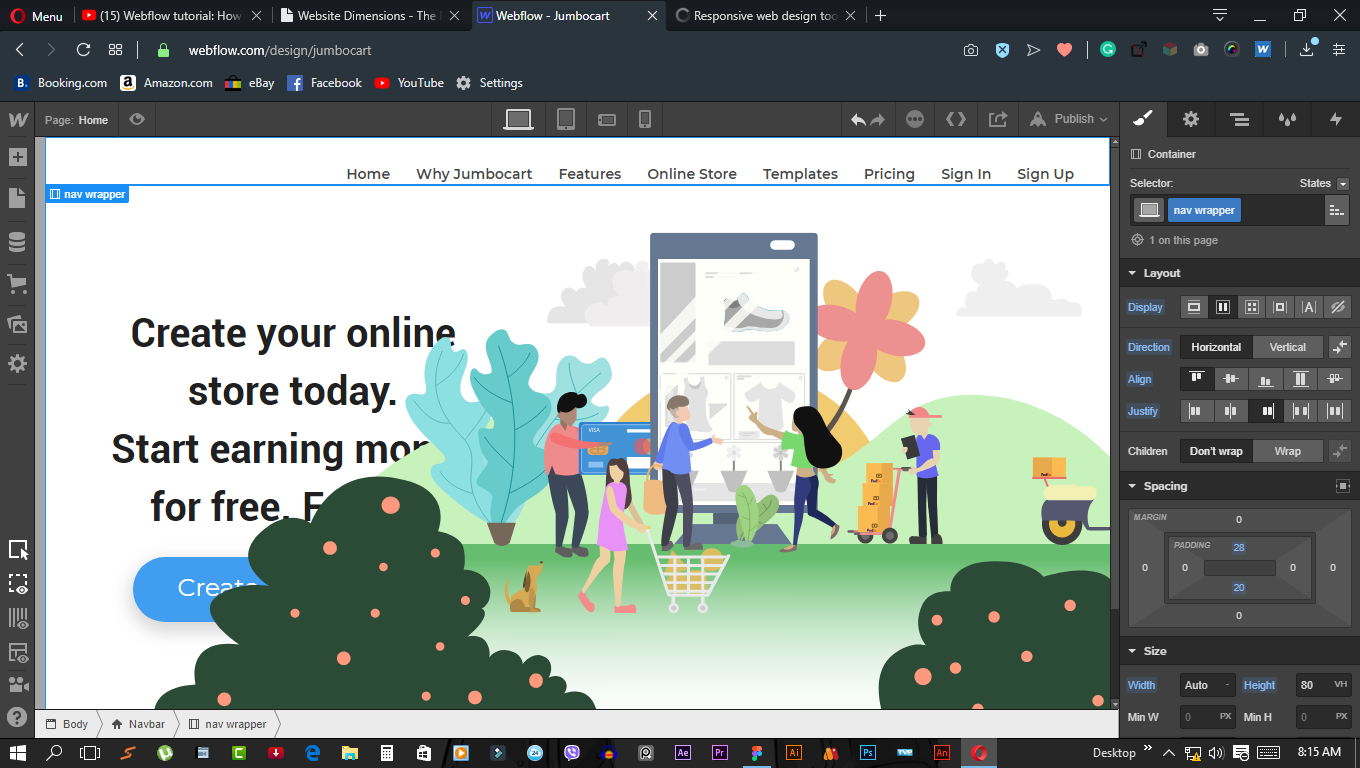
Task: Toggle grid overlay visibility
Action: click(x=18, y=618)
